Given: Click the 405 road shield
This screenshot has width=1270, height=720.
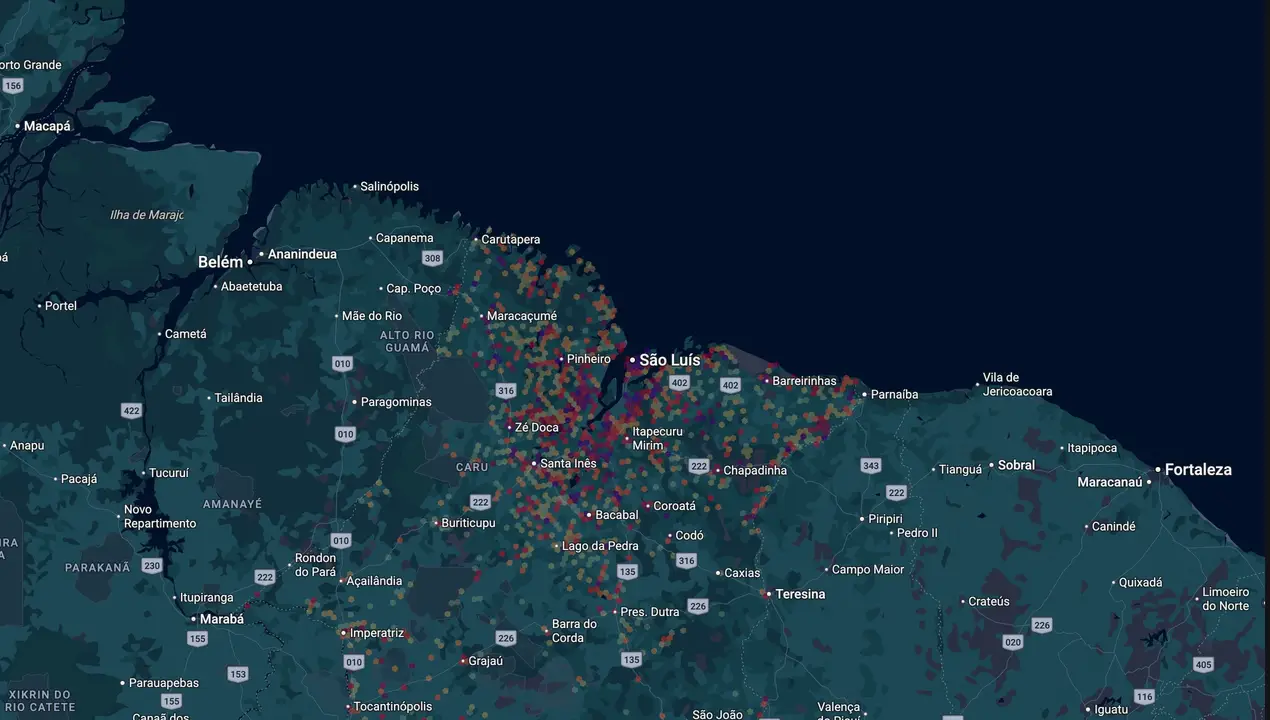Looking at the screenshot, I should click(1203, 665).
